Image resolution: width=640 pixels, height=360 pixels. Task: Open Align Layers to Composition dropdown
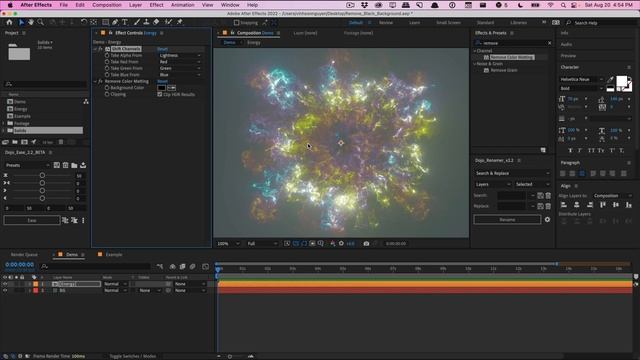[613, 196]
